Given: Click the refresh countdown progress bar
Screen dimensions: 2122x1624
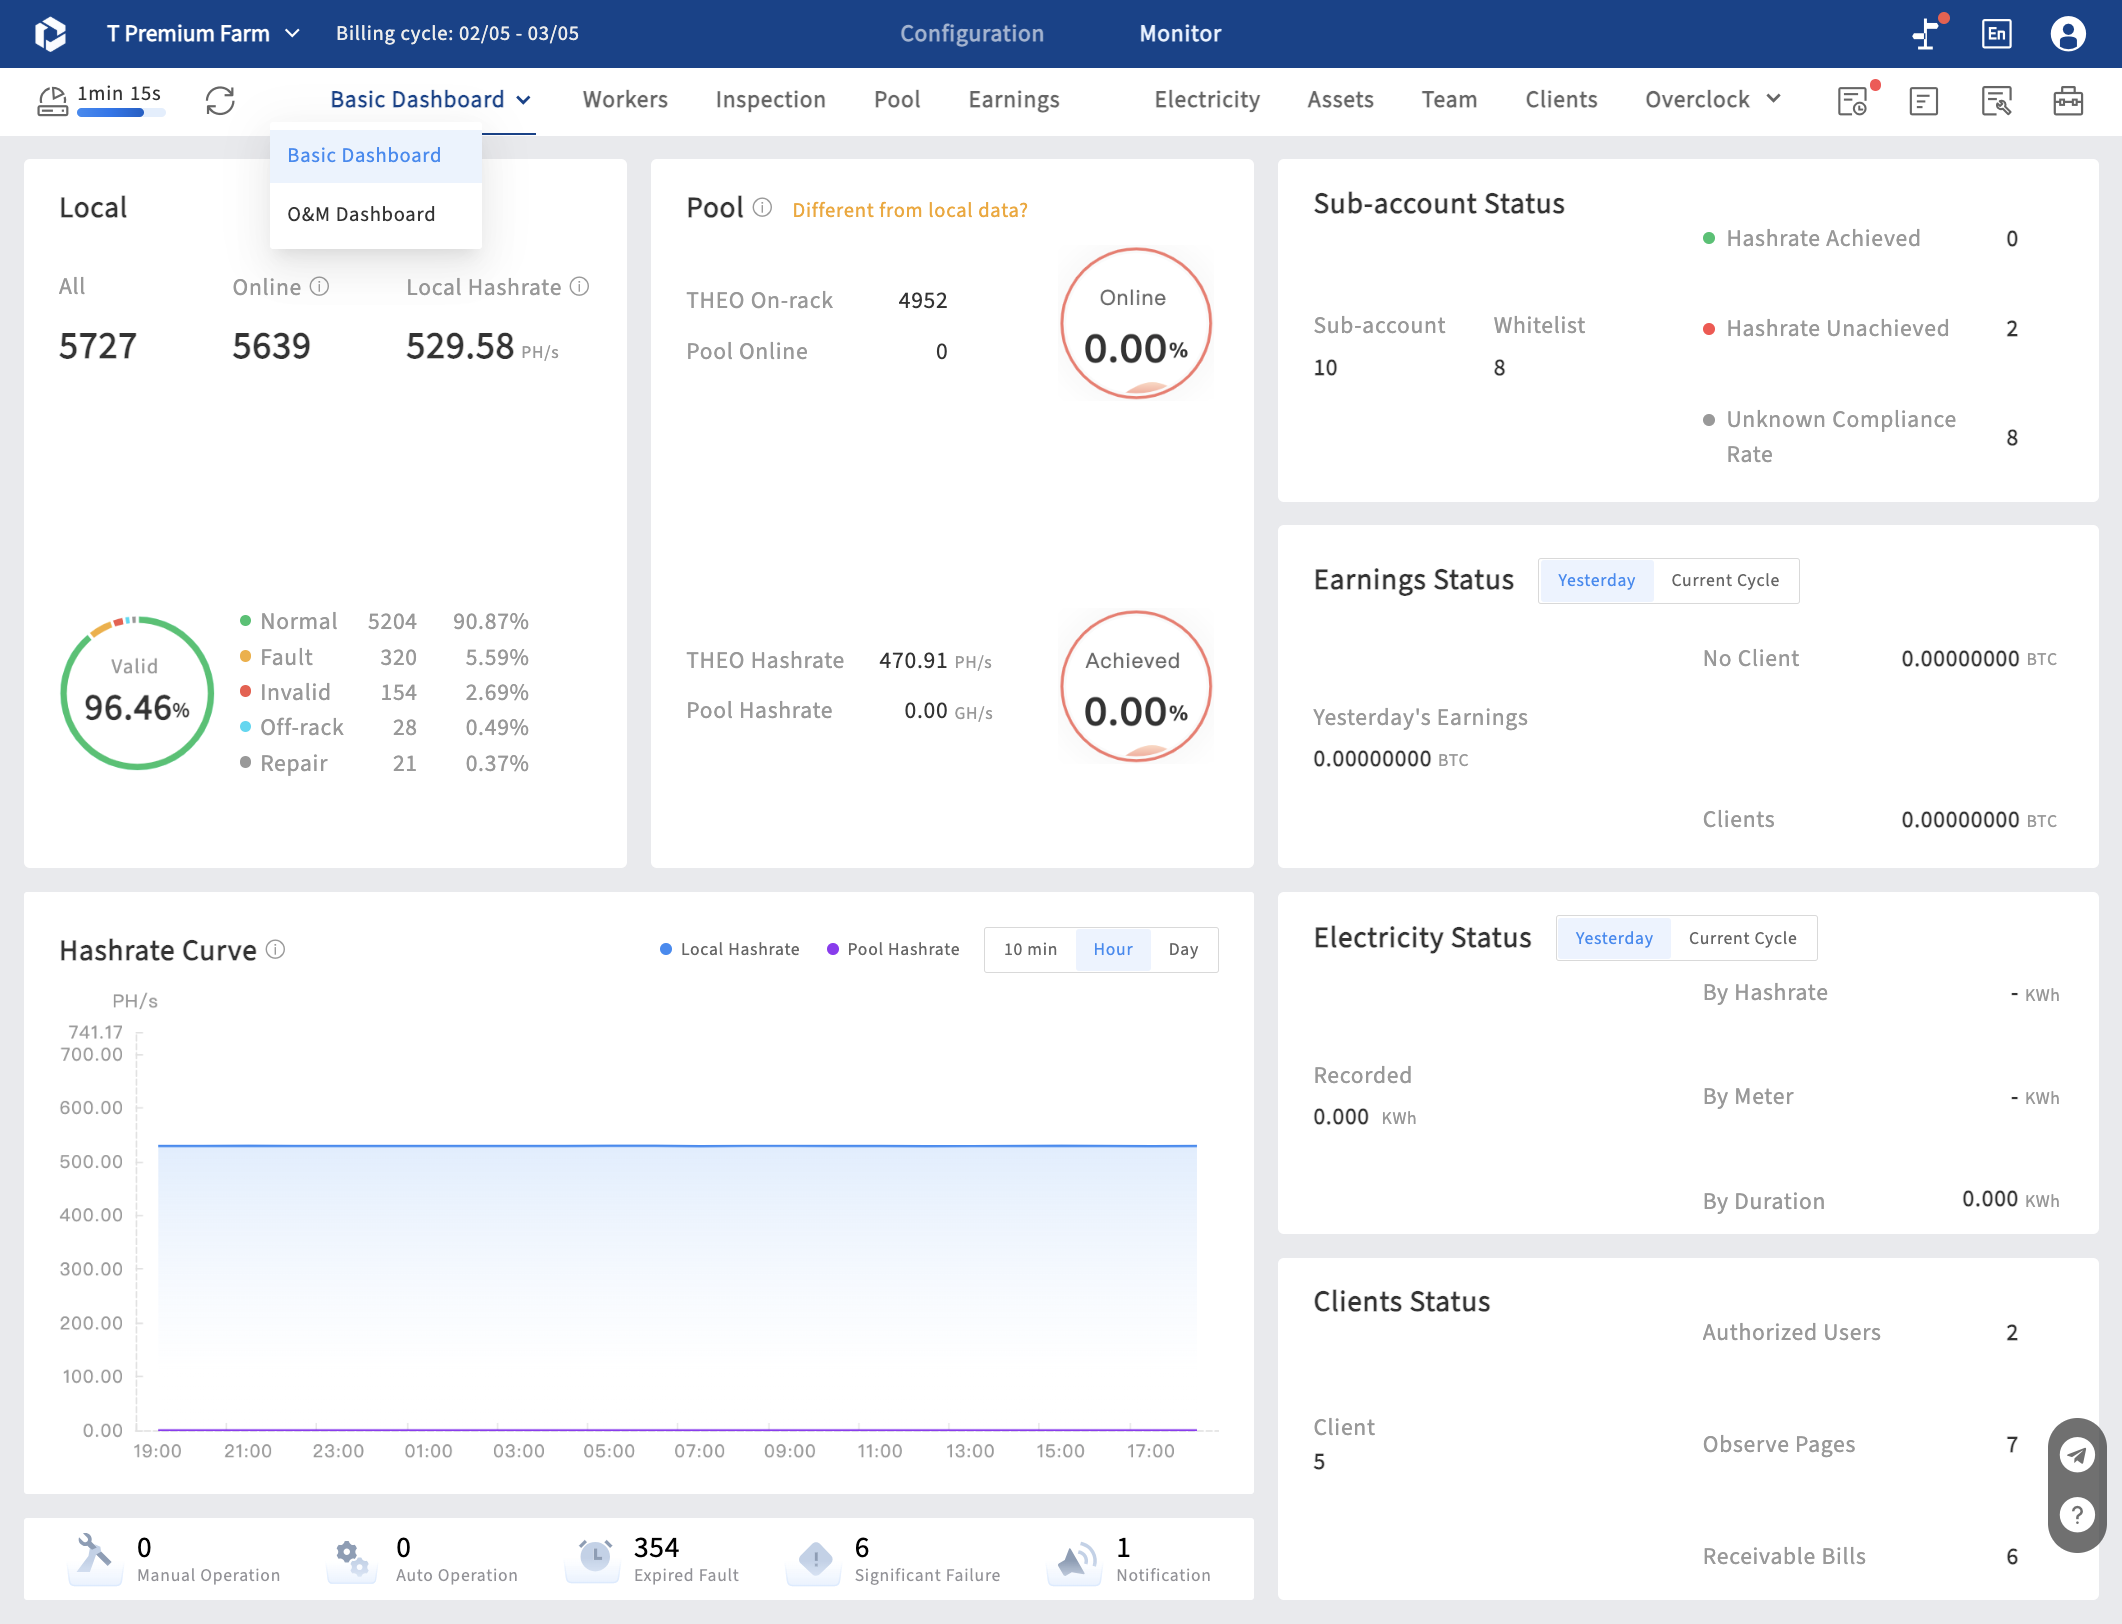Looking at the screenshot, I should (121, 113).
